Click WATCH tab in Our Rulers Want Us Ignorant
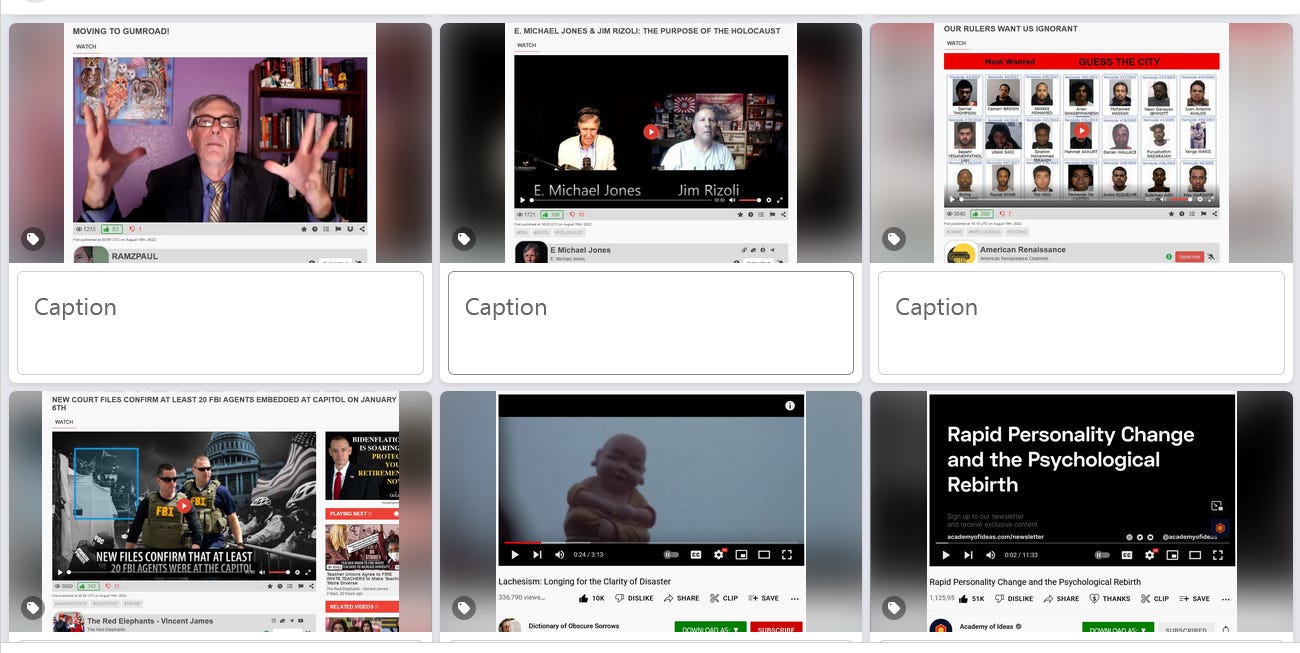This screenshot has height=653, width=1300. click(x=957, y=43)
